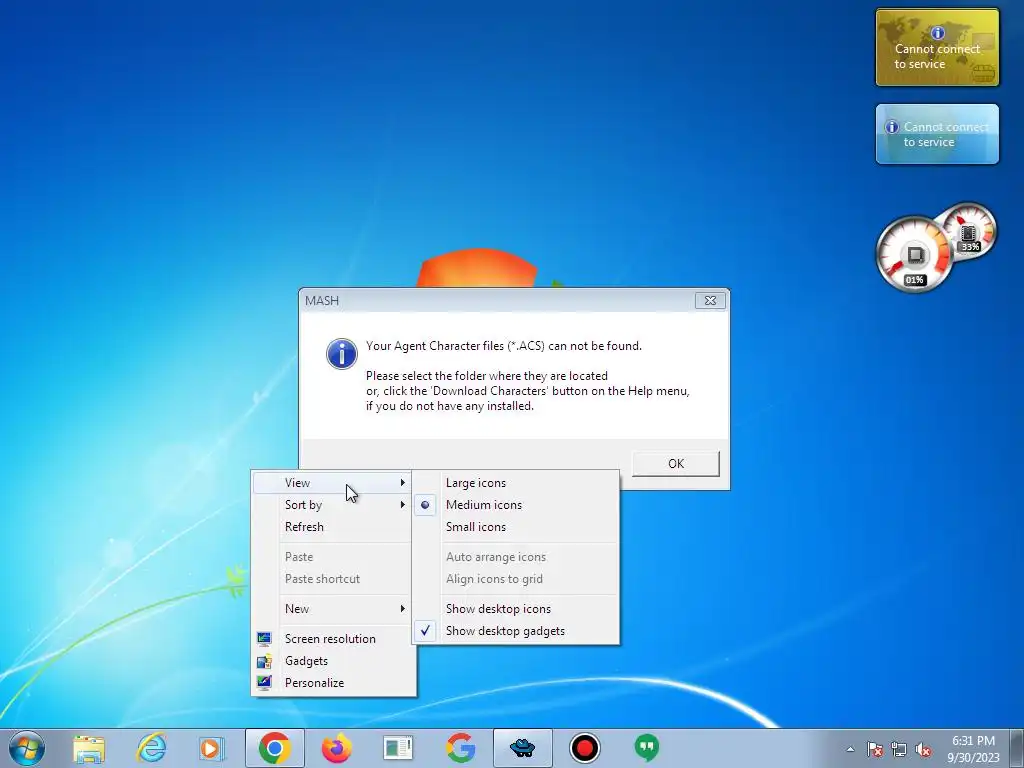Click the Show desktop strip
Image resolution: width=1024 pixels, height=768 pixels.
tap(1018, 748)
